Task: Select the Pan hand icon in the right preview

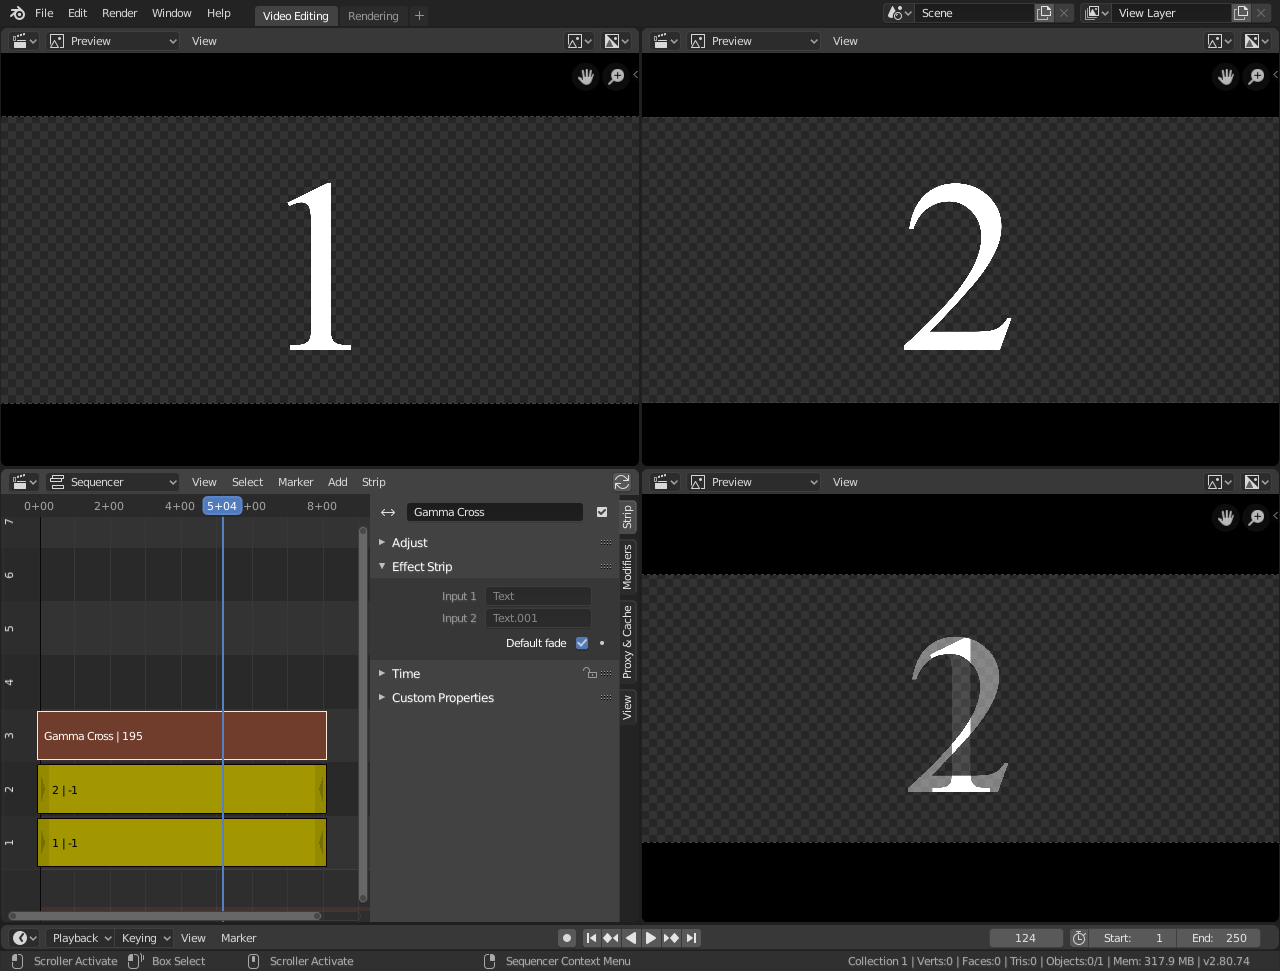Action: click(x=1225, y=76)
